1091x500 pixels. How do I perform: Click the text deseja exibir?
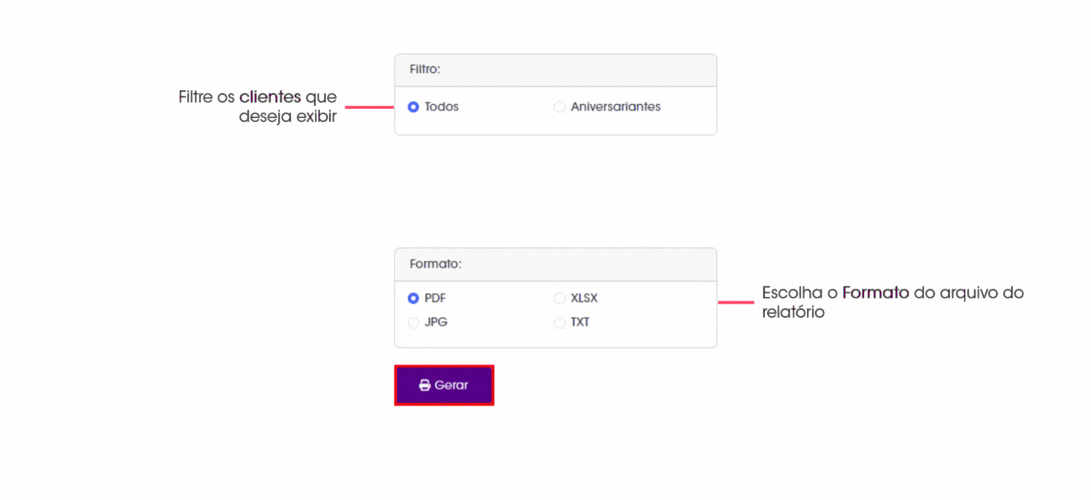coord(288,117)
